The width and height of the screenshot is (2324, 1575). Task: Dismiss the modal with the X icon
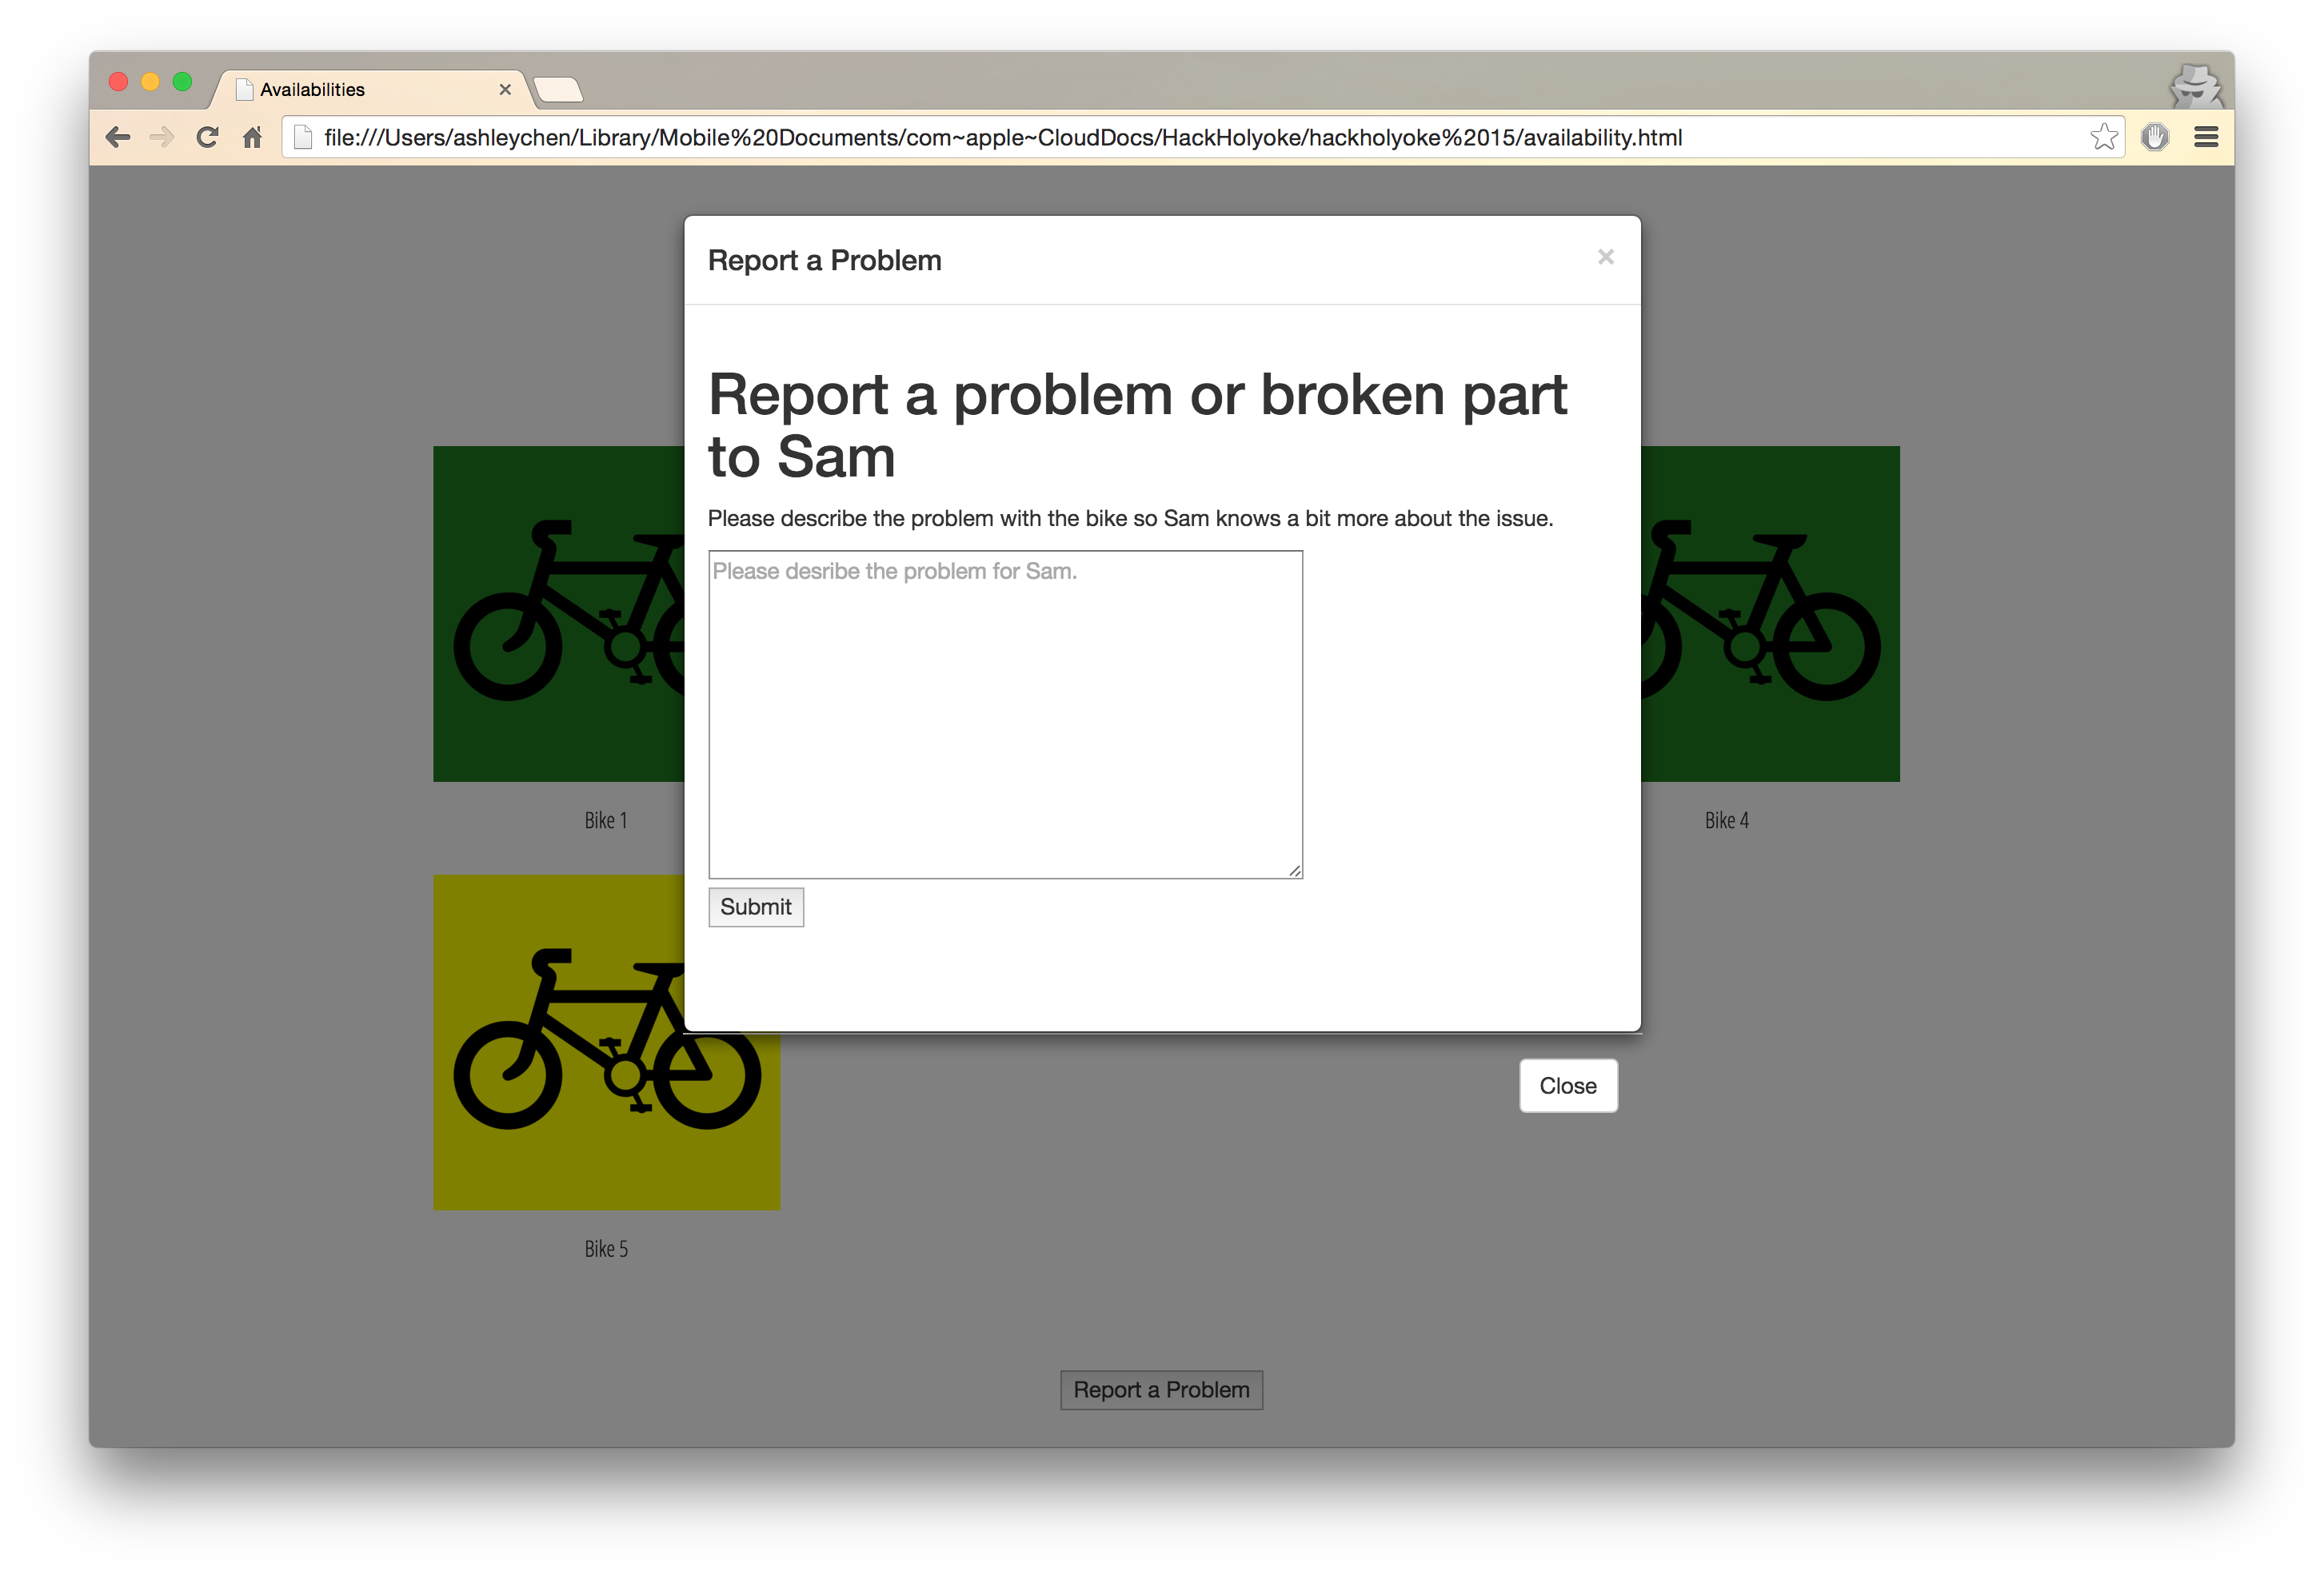tap(1605, 257)
